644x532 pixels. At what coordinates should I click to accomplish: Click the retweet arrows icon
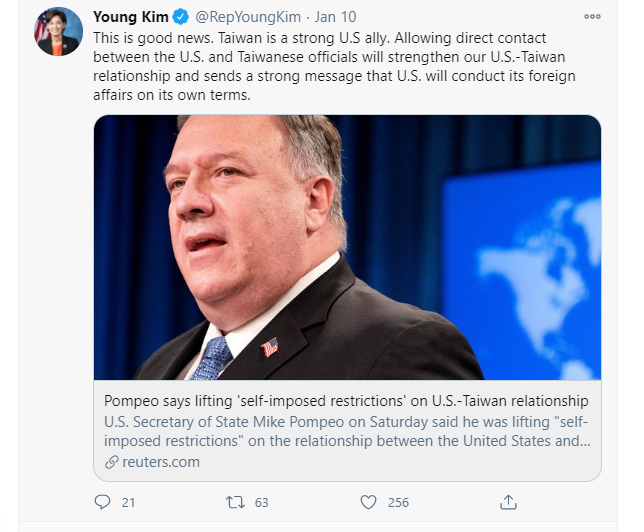[x=235, y=502]
